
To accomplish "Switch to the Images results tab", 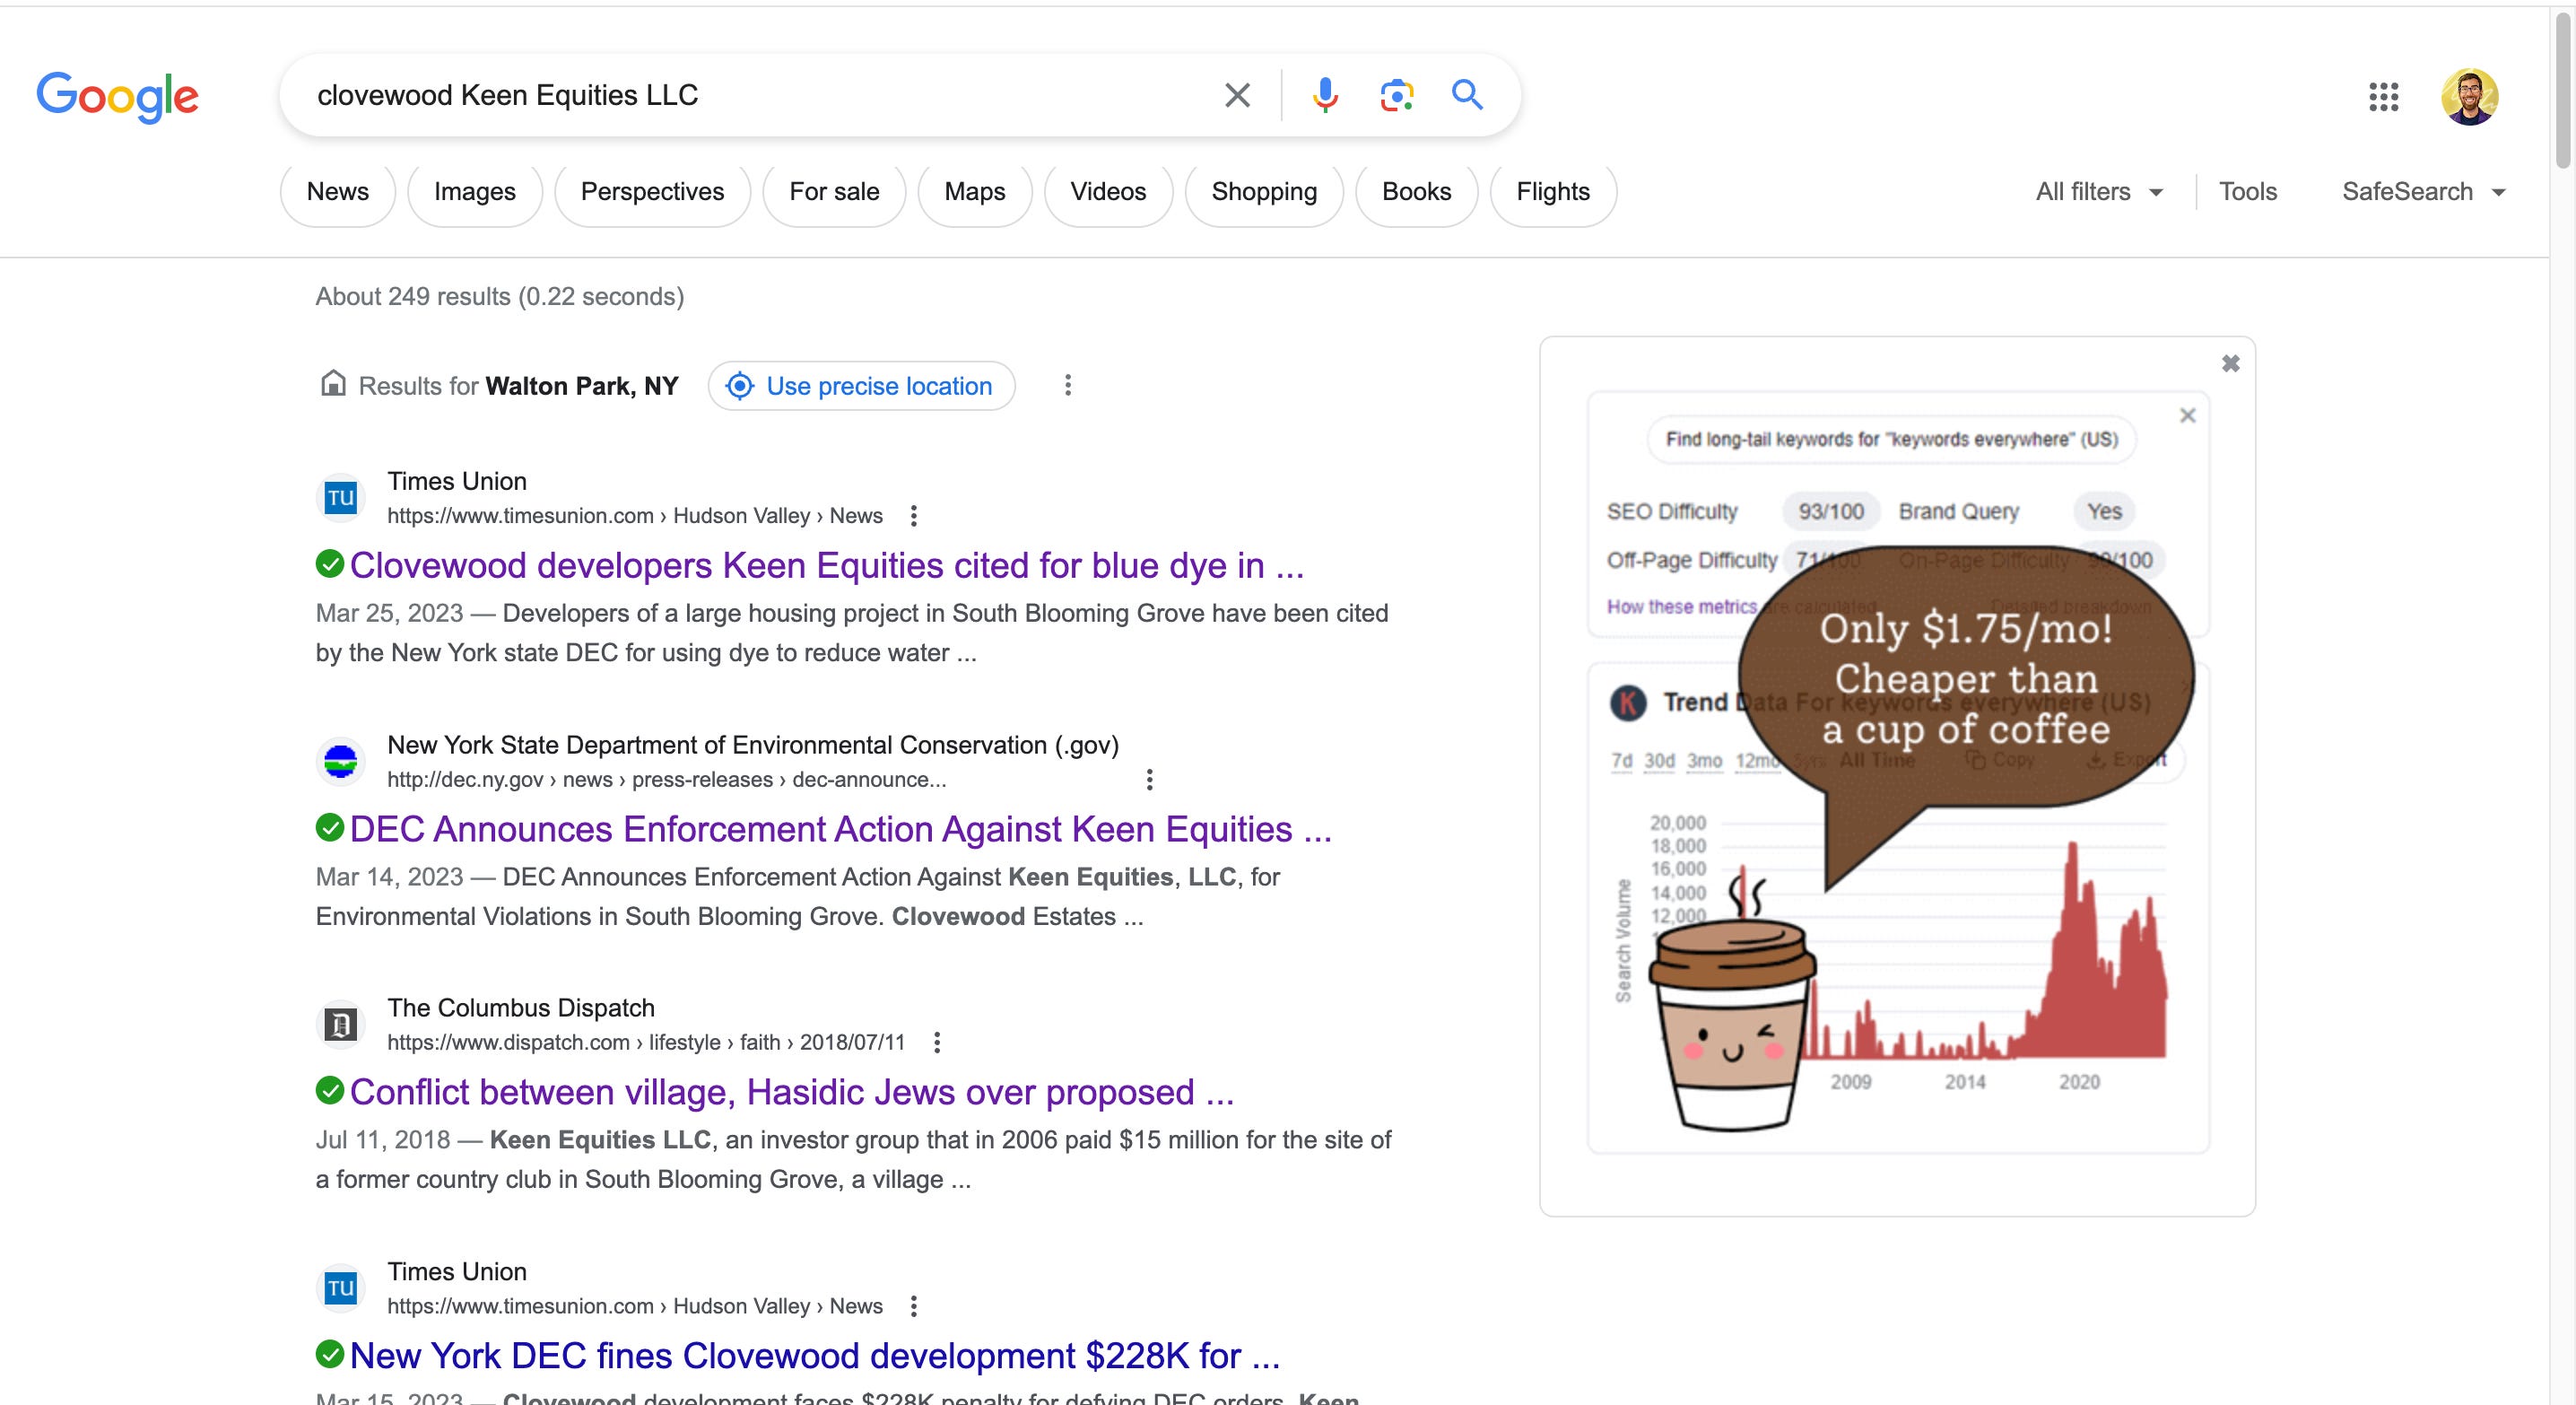I will 474,192.
